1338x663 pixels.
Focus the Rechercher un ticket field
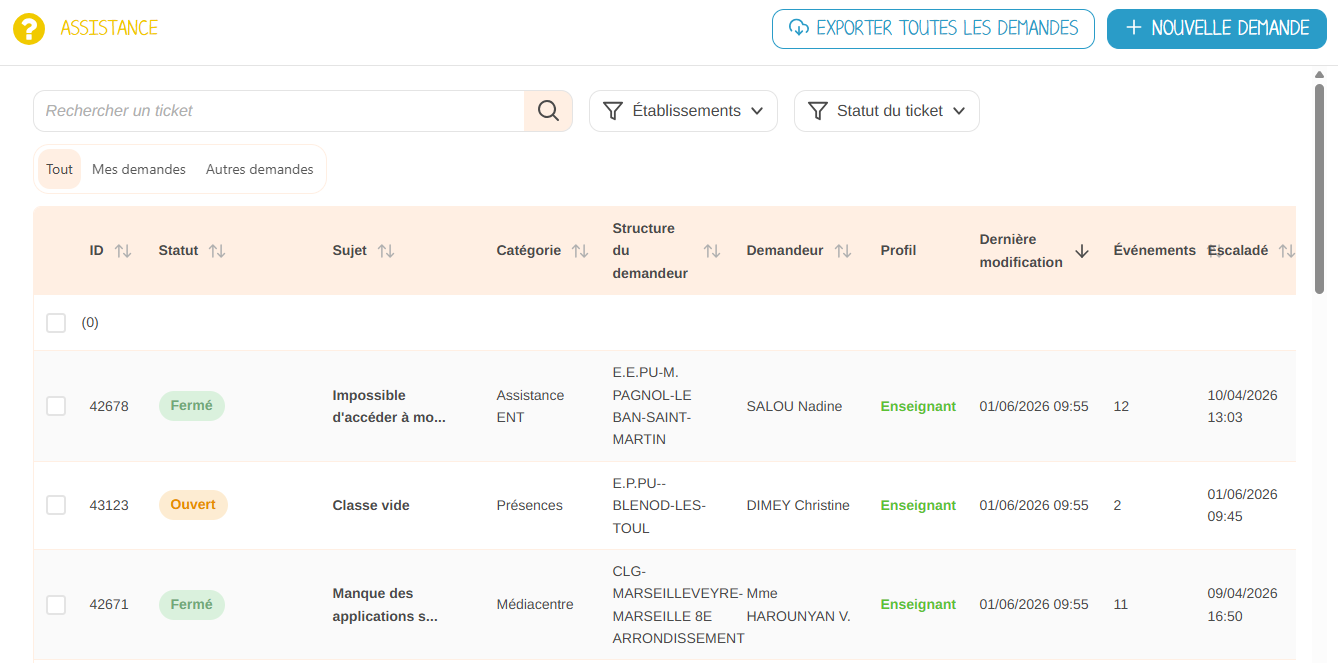click(279, 111)
